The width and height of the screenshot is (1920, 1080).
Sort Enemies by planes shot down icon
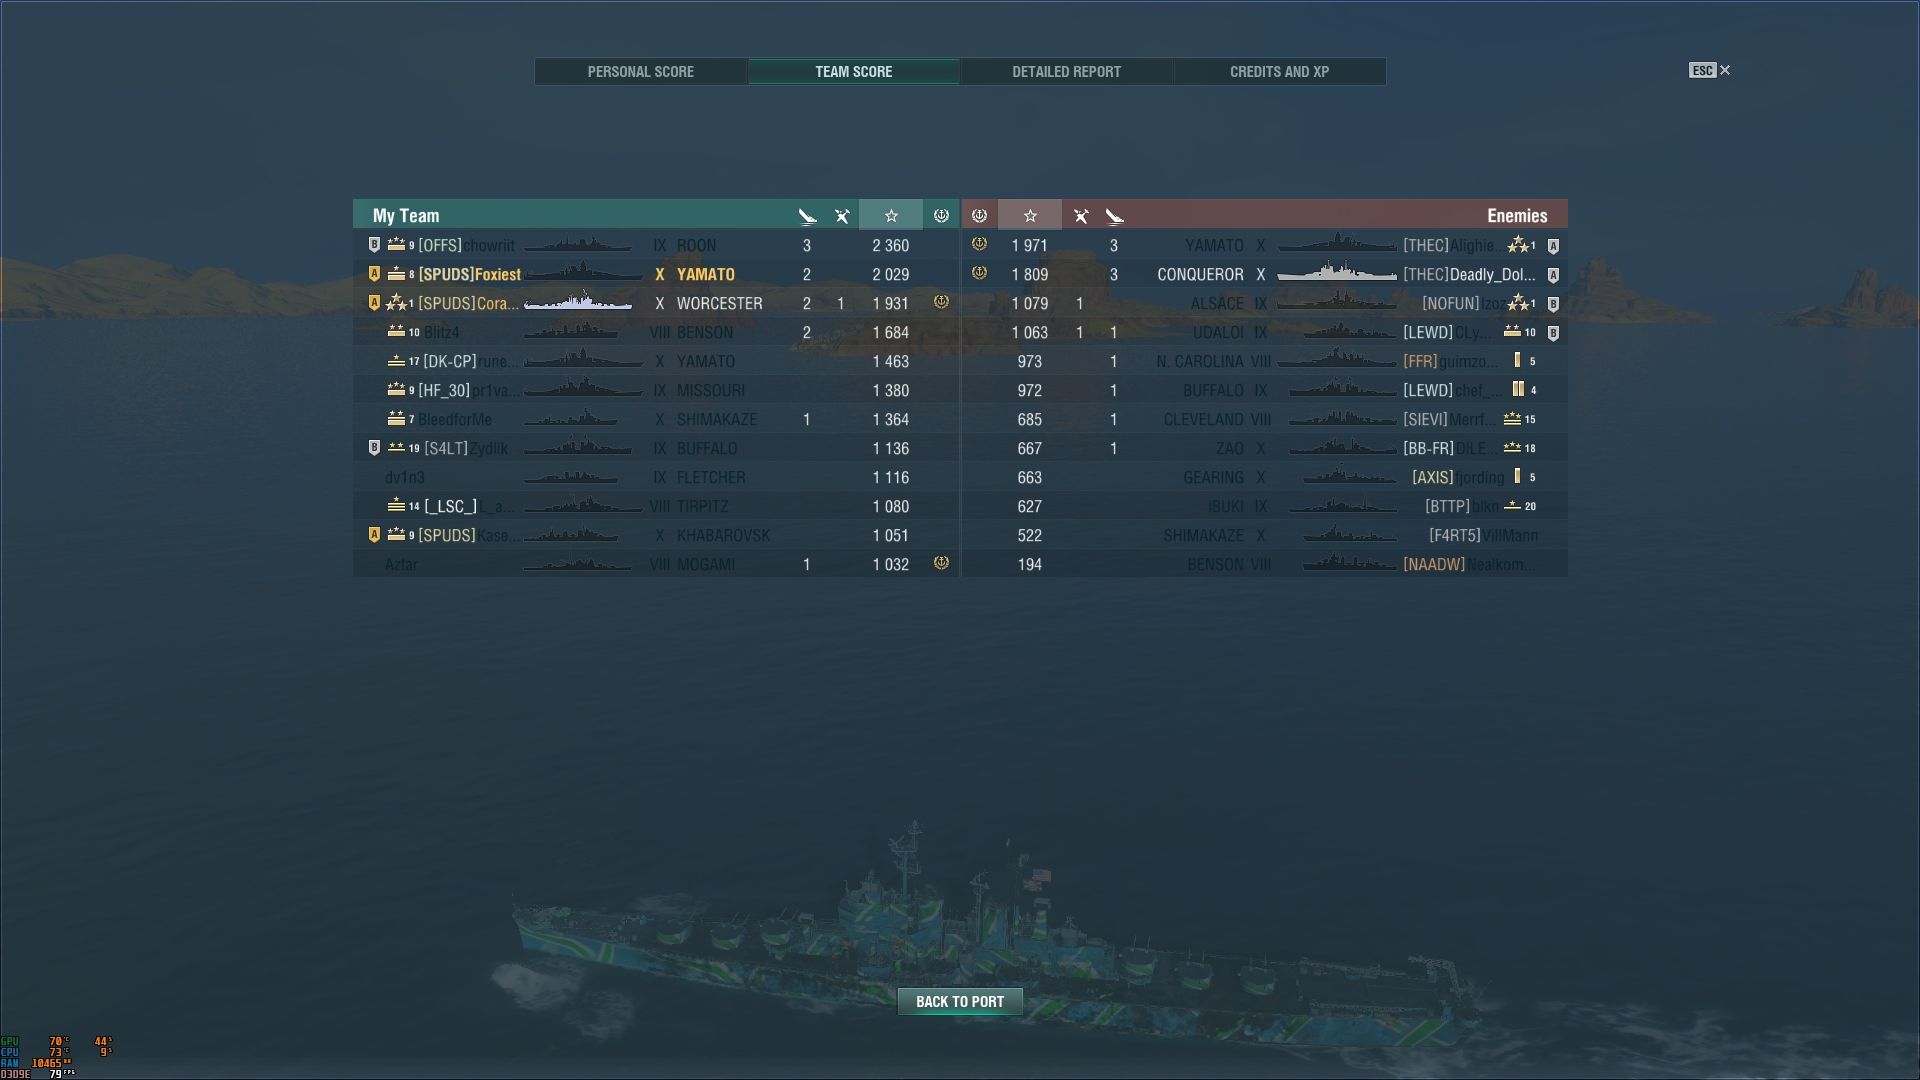click(x=1080, y=216)
